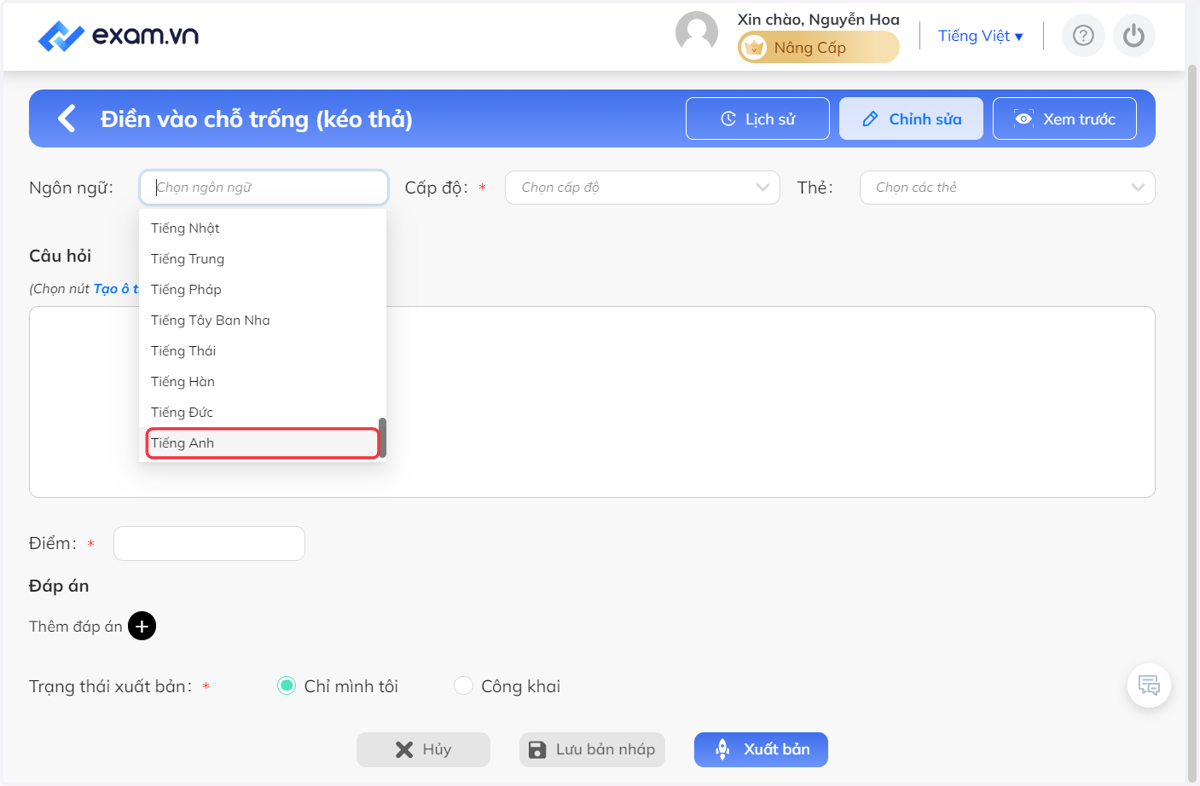Open the Chọn cấp độ dropdown
The width and height of the screenshot is (1200, 786).
642,188
